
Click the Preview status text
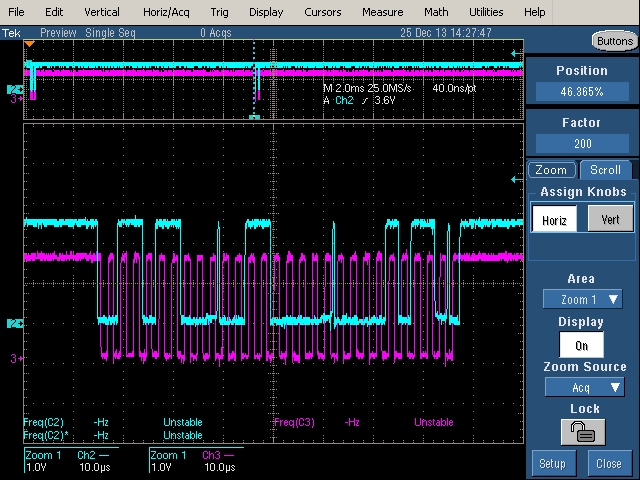tap(58, 33)
